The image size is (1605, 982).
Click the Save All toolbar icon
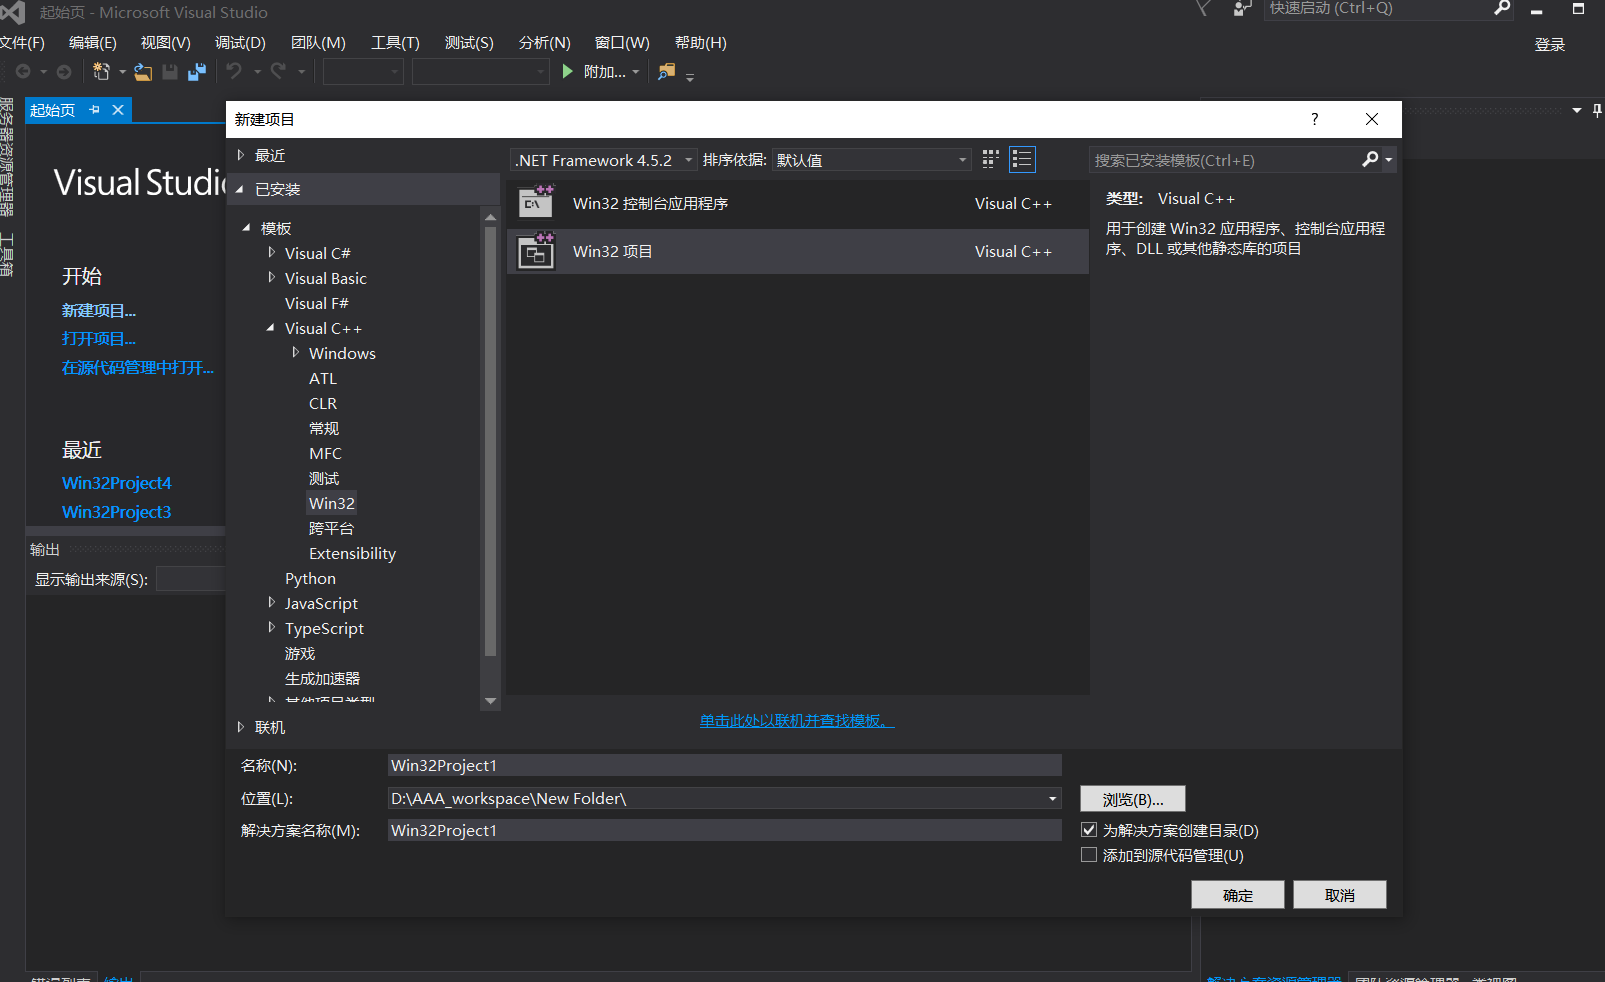pos(197,72)
